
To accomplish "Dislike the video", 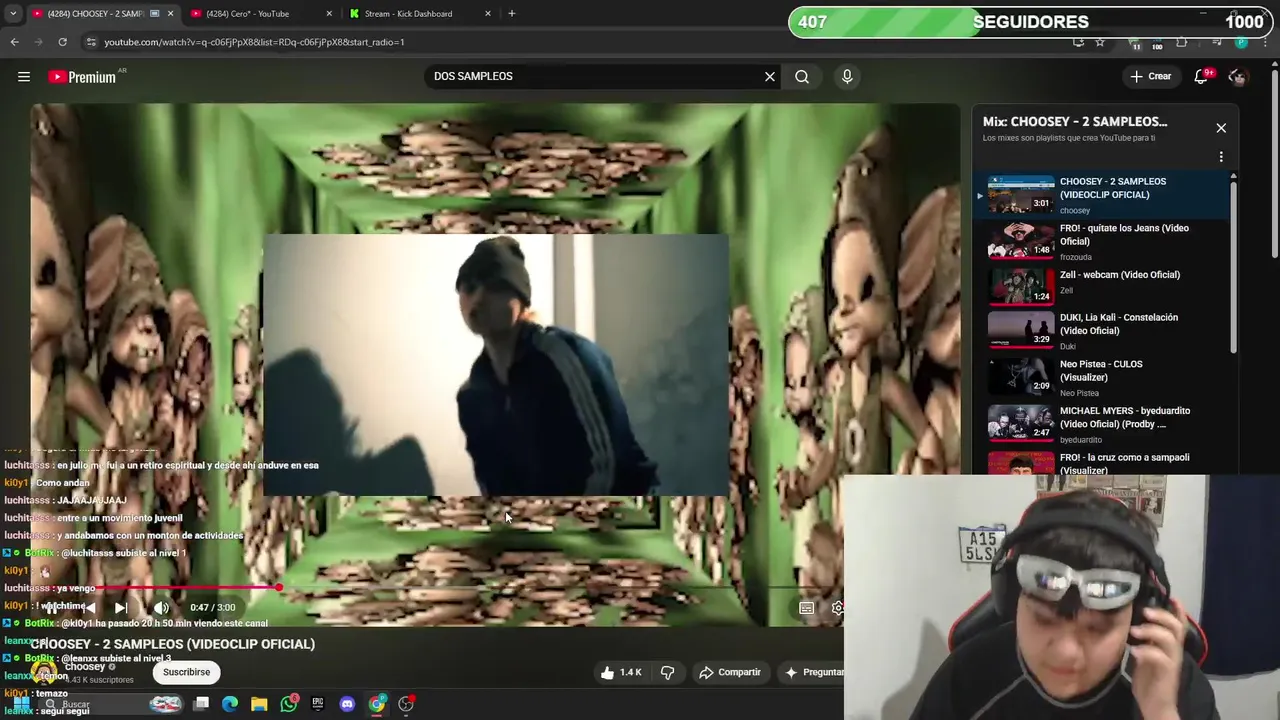I will pos(668,672).
